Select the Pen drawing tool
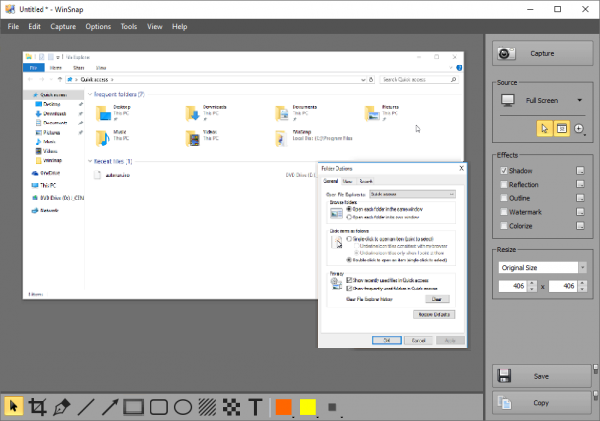 [x=62, y=406]
